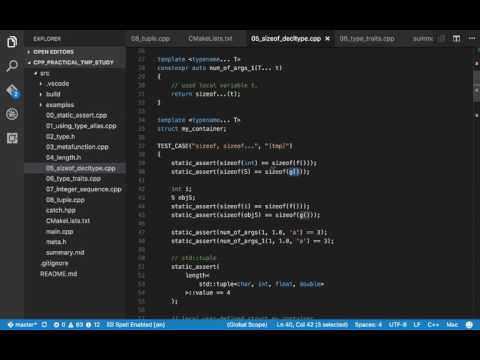Change end of line sequence LF
The height and width of the screenshot is (360, 480).
point(417,325)
